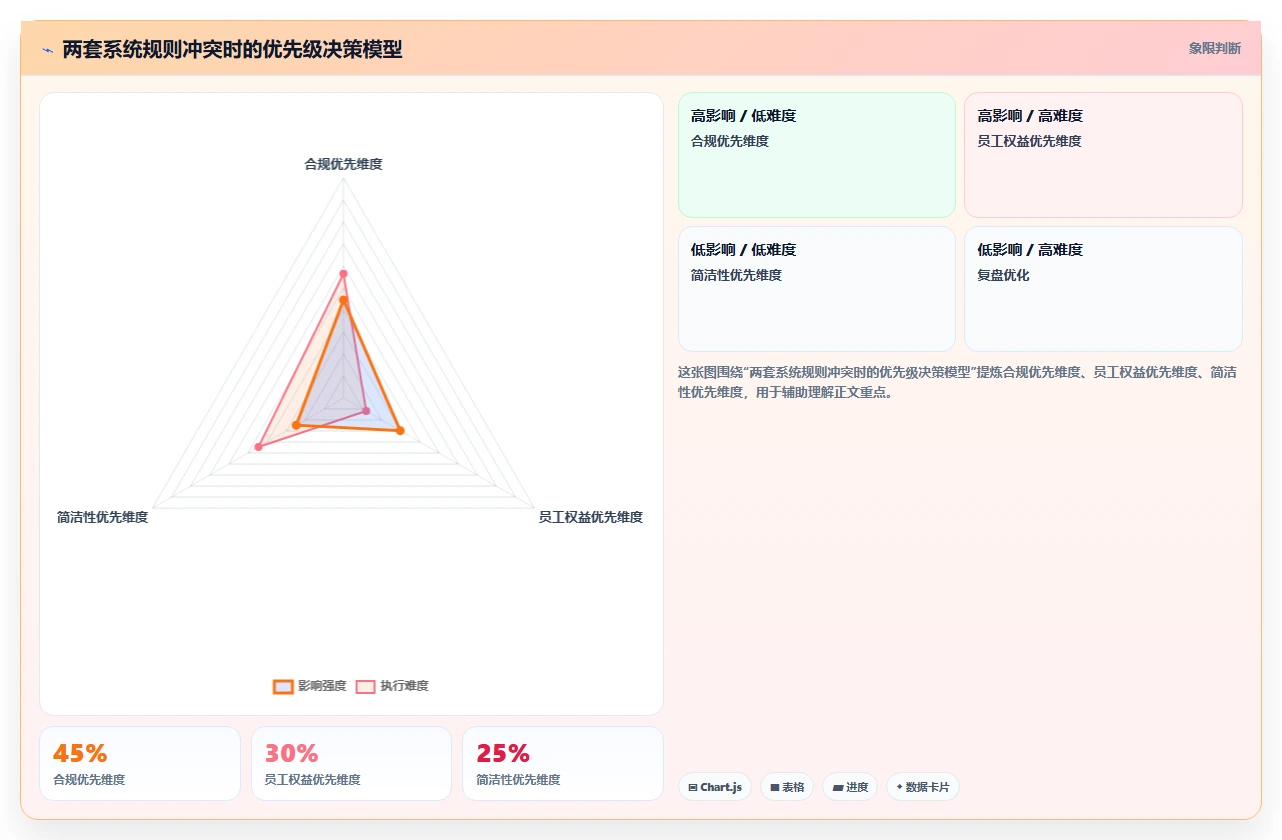Click the 25% 简洁性优先维度 stat card
The height and width of the screenshot is (840, 1282).
562,764
